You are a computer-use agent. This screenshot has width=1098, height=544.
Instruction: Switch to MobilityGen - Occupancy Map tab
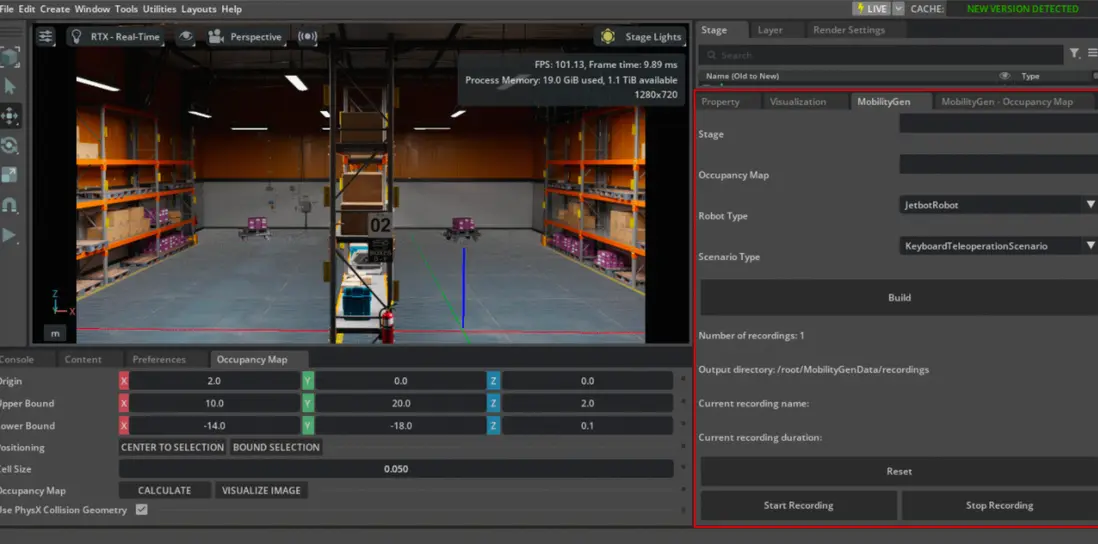pos(1006,102)
